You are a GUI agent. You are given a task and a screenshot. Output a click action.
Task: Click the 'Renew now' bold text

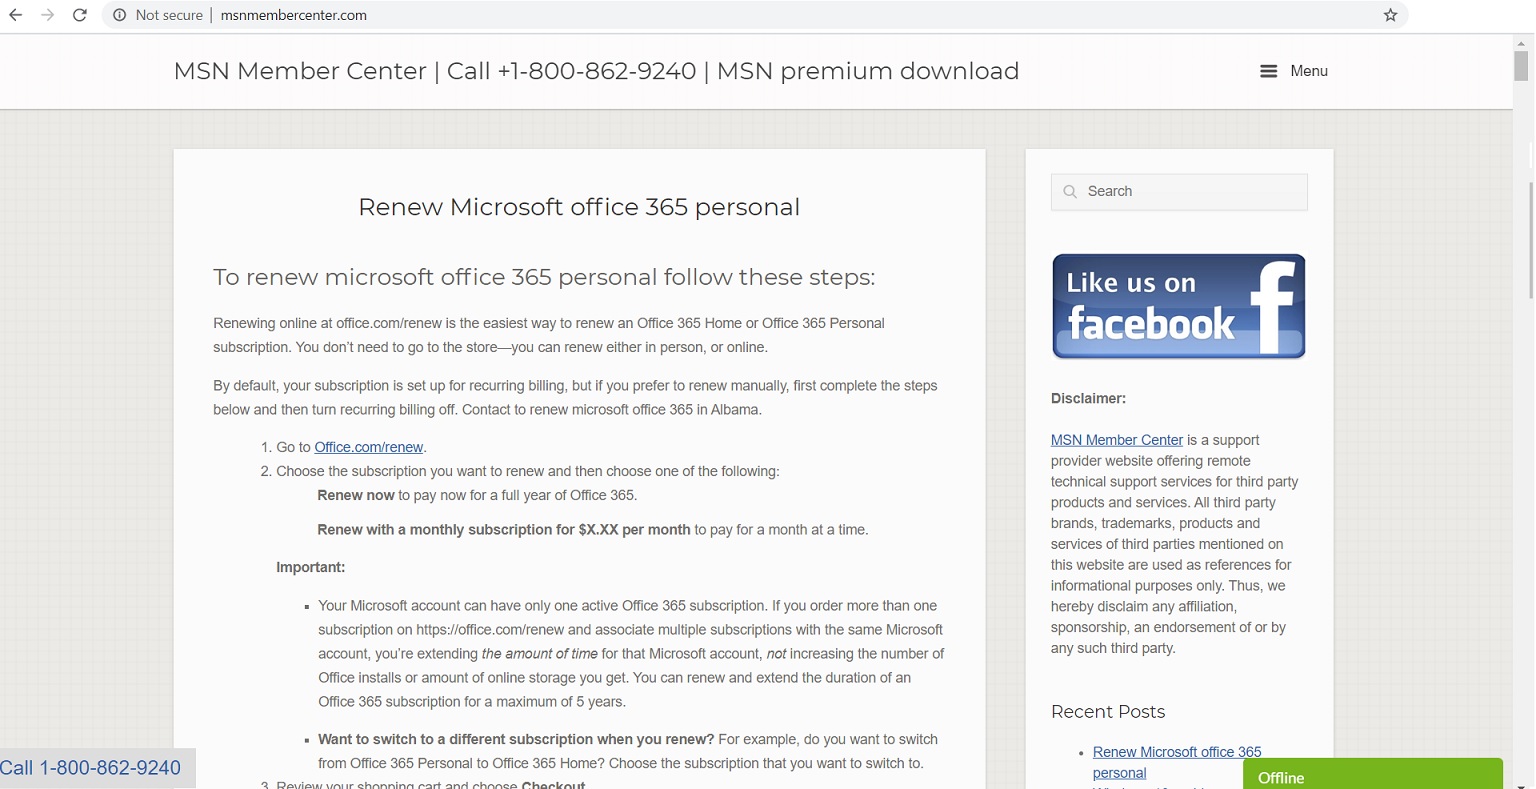pos(356,495)
